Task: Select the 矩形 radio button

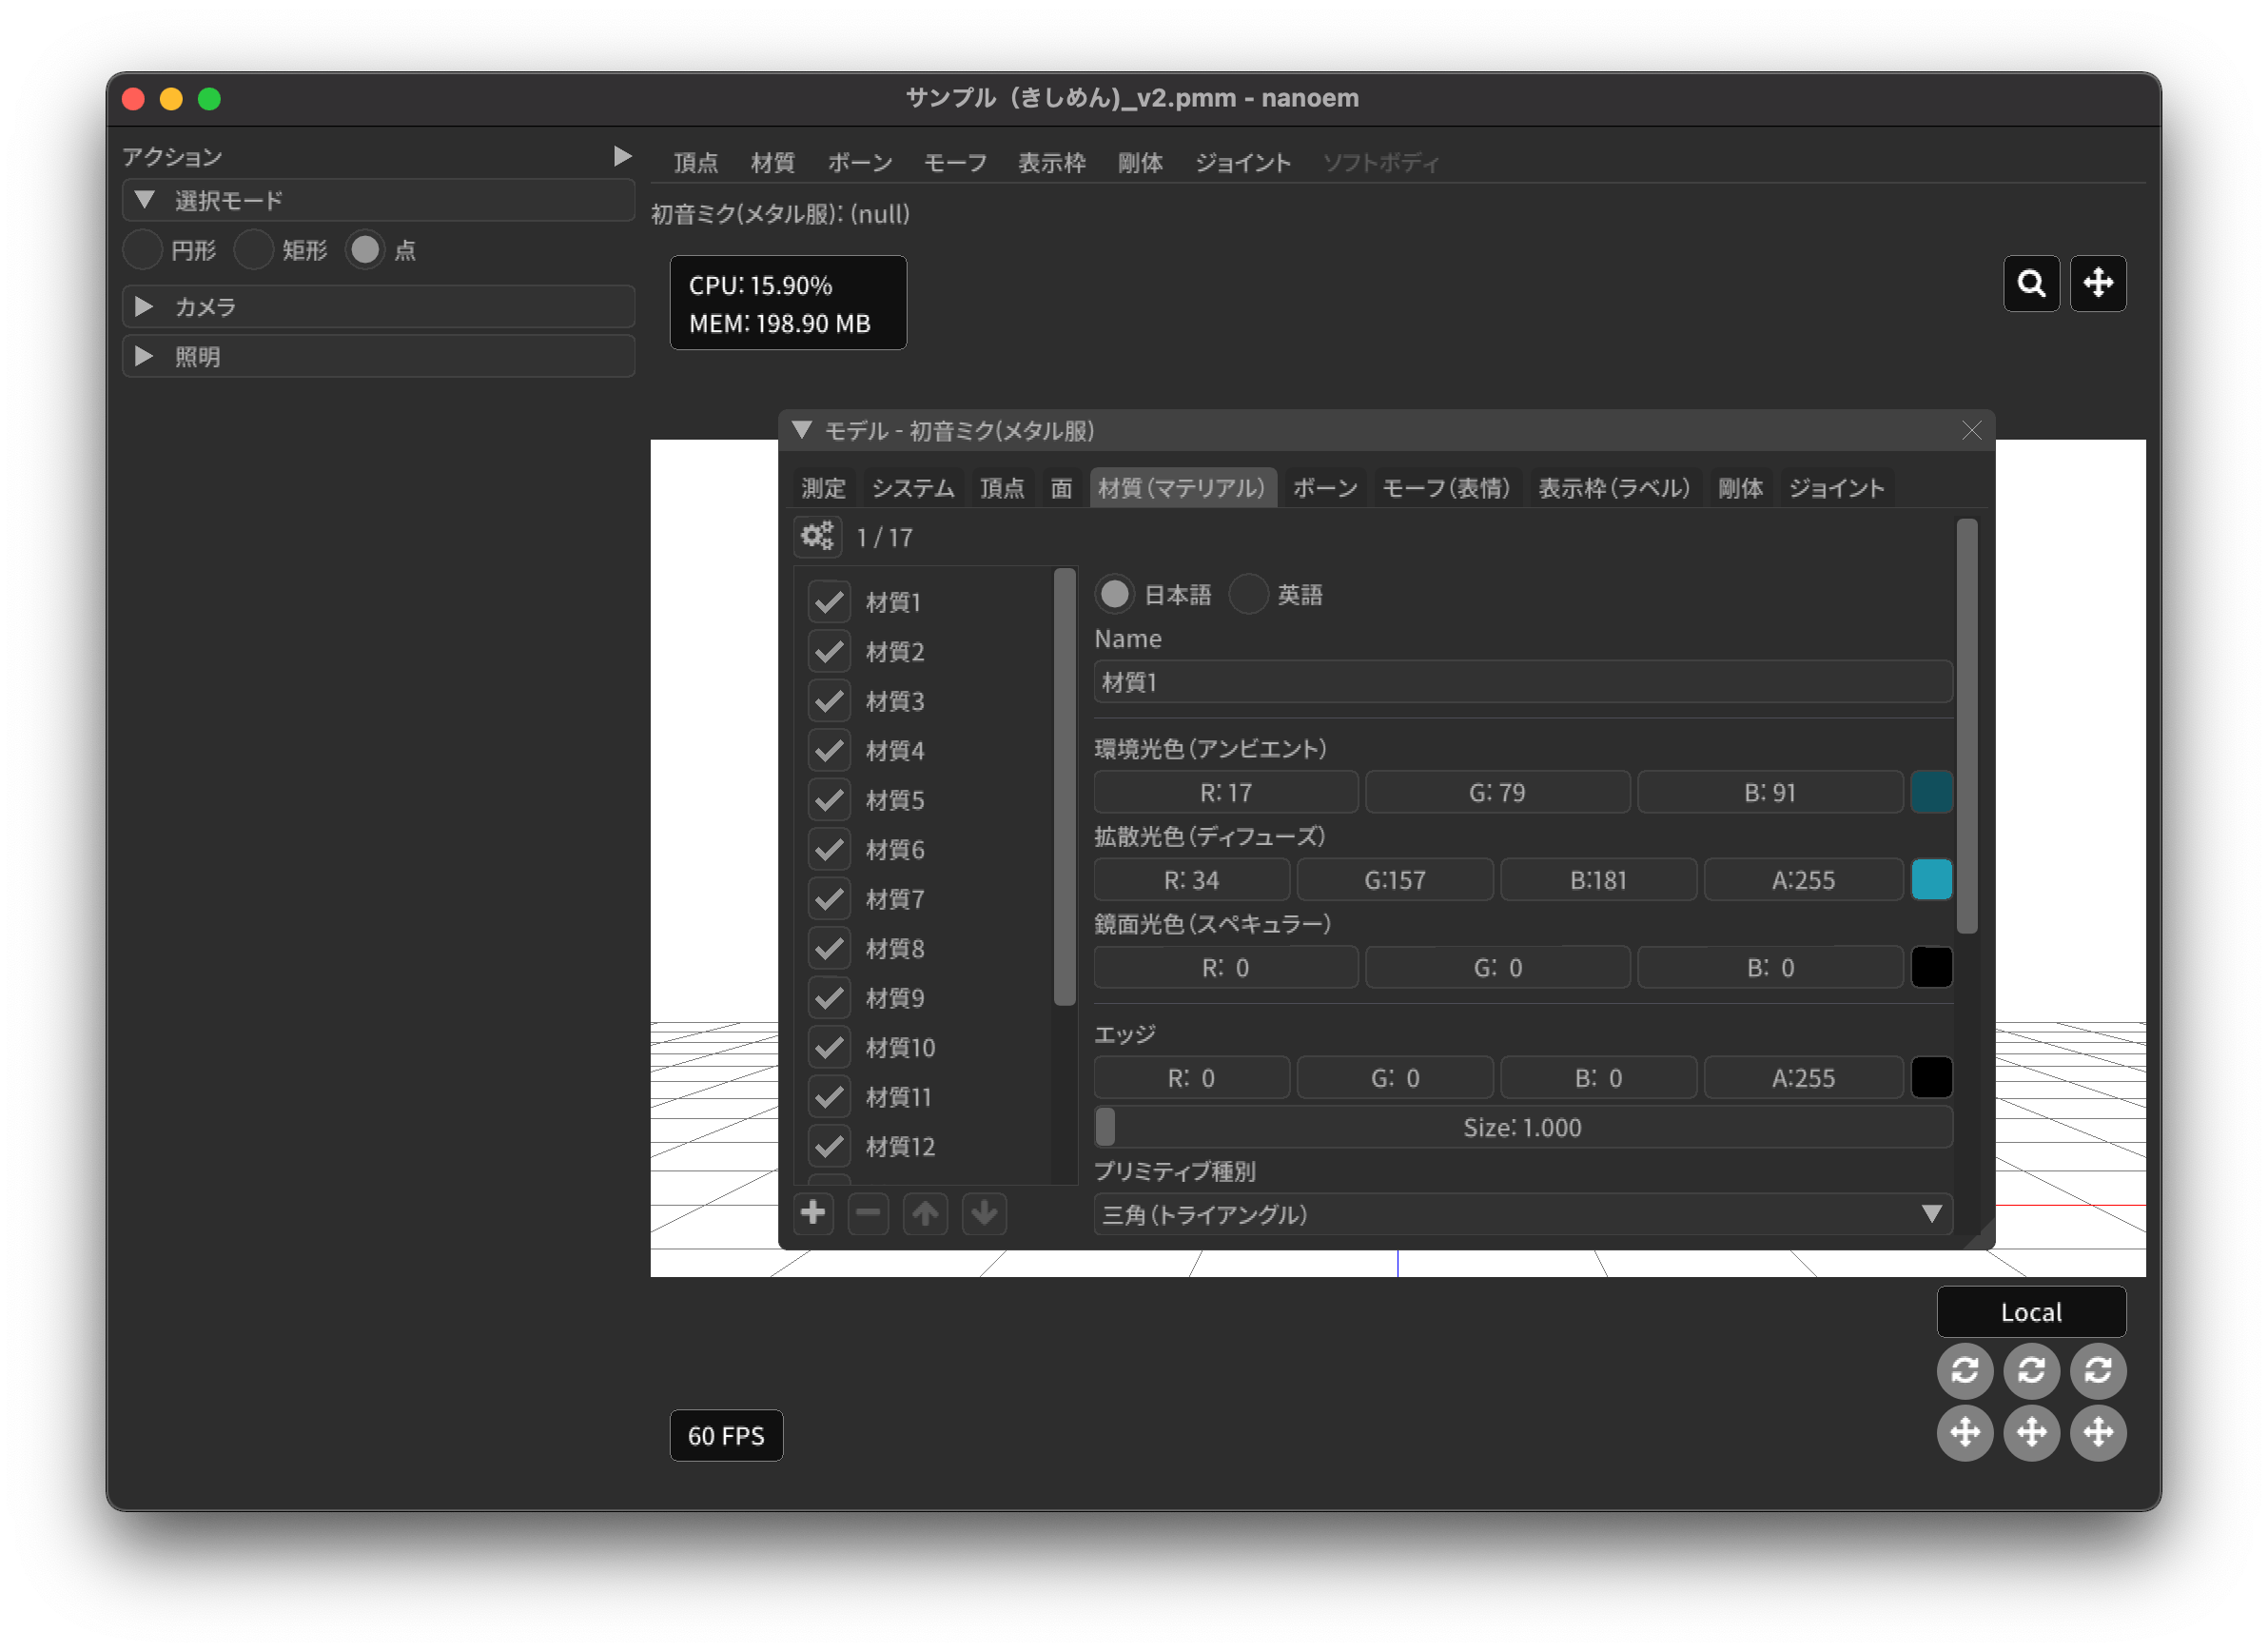Action: [254, 250]
